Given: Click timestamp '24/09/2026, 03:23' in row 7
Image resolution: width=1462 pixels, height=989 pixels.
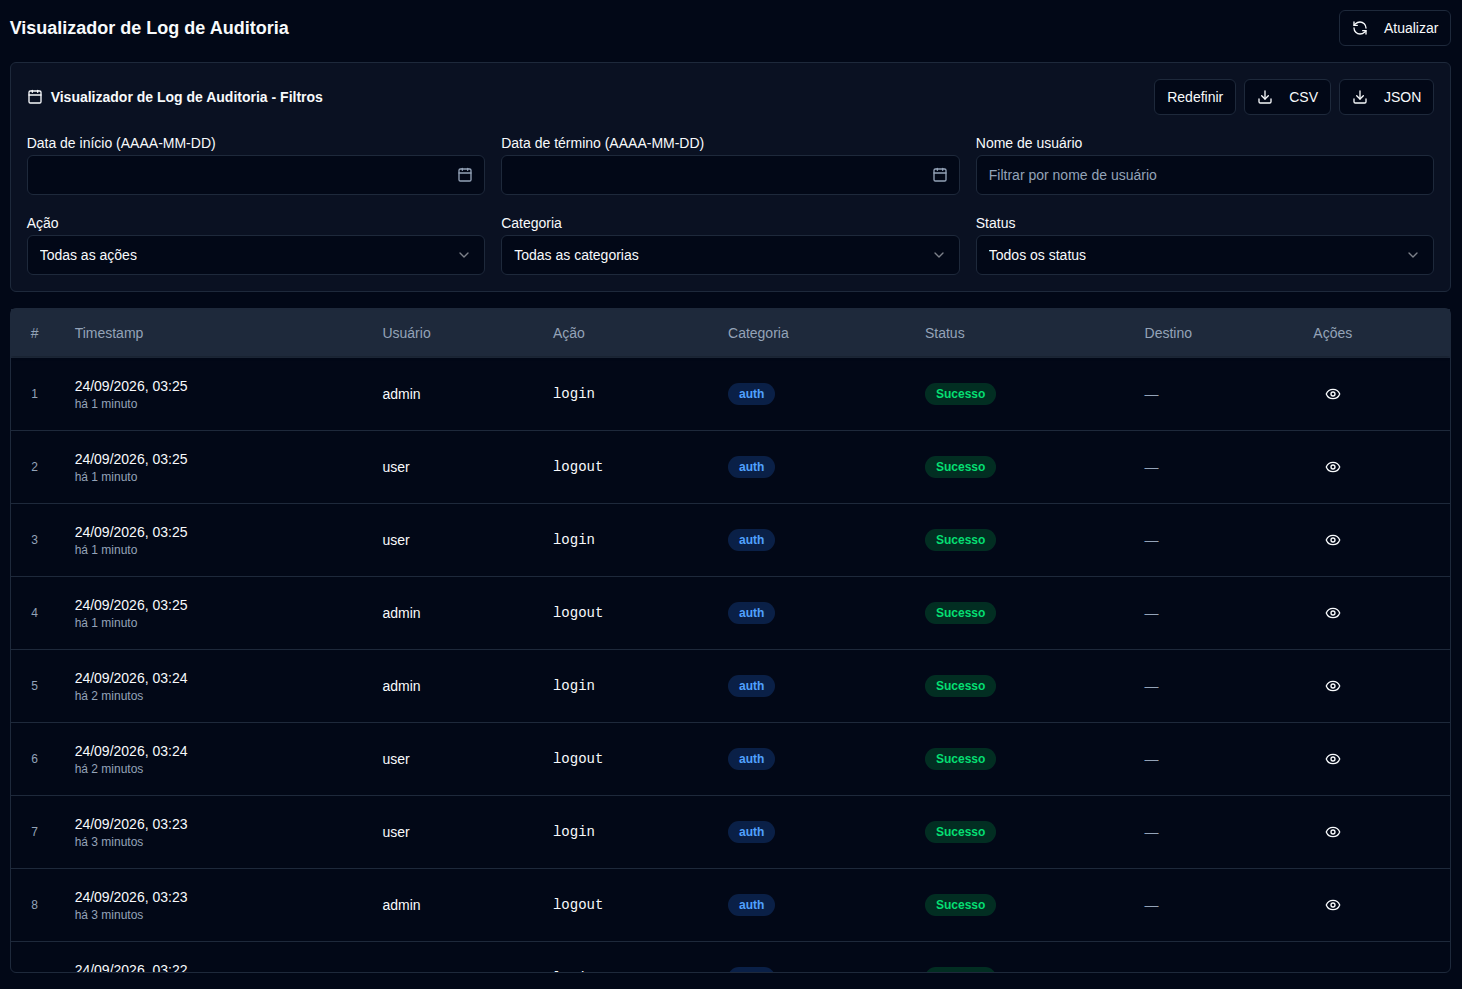Looking at the screenshot, I should click(x=131, y=824).
